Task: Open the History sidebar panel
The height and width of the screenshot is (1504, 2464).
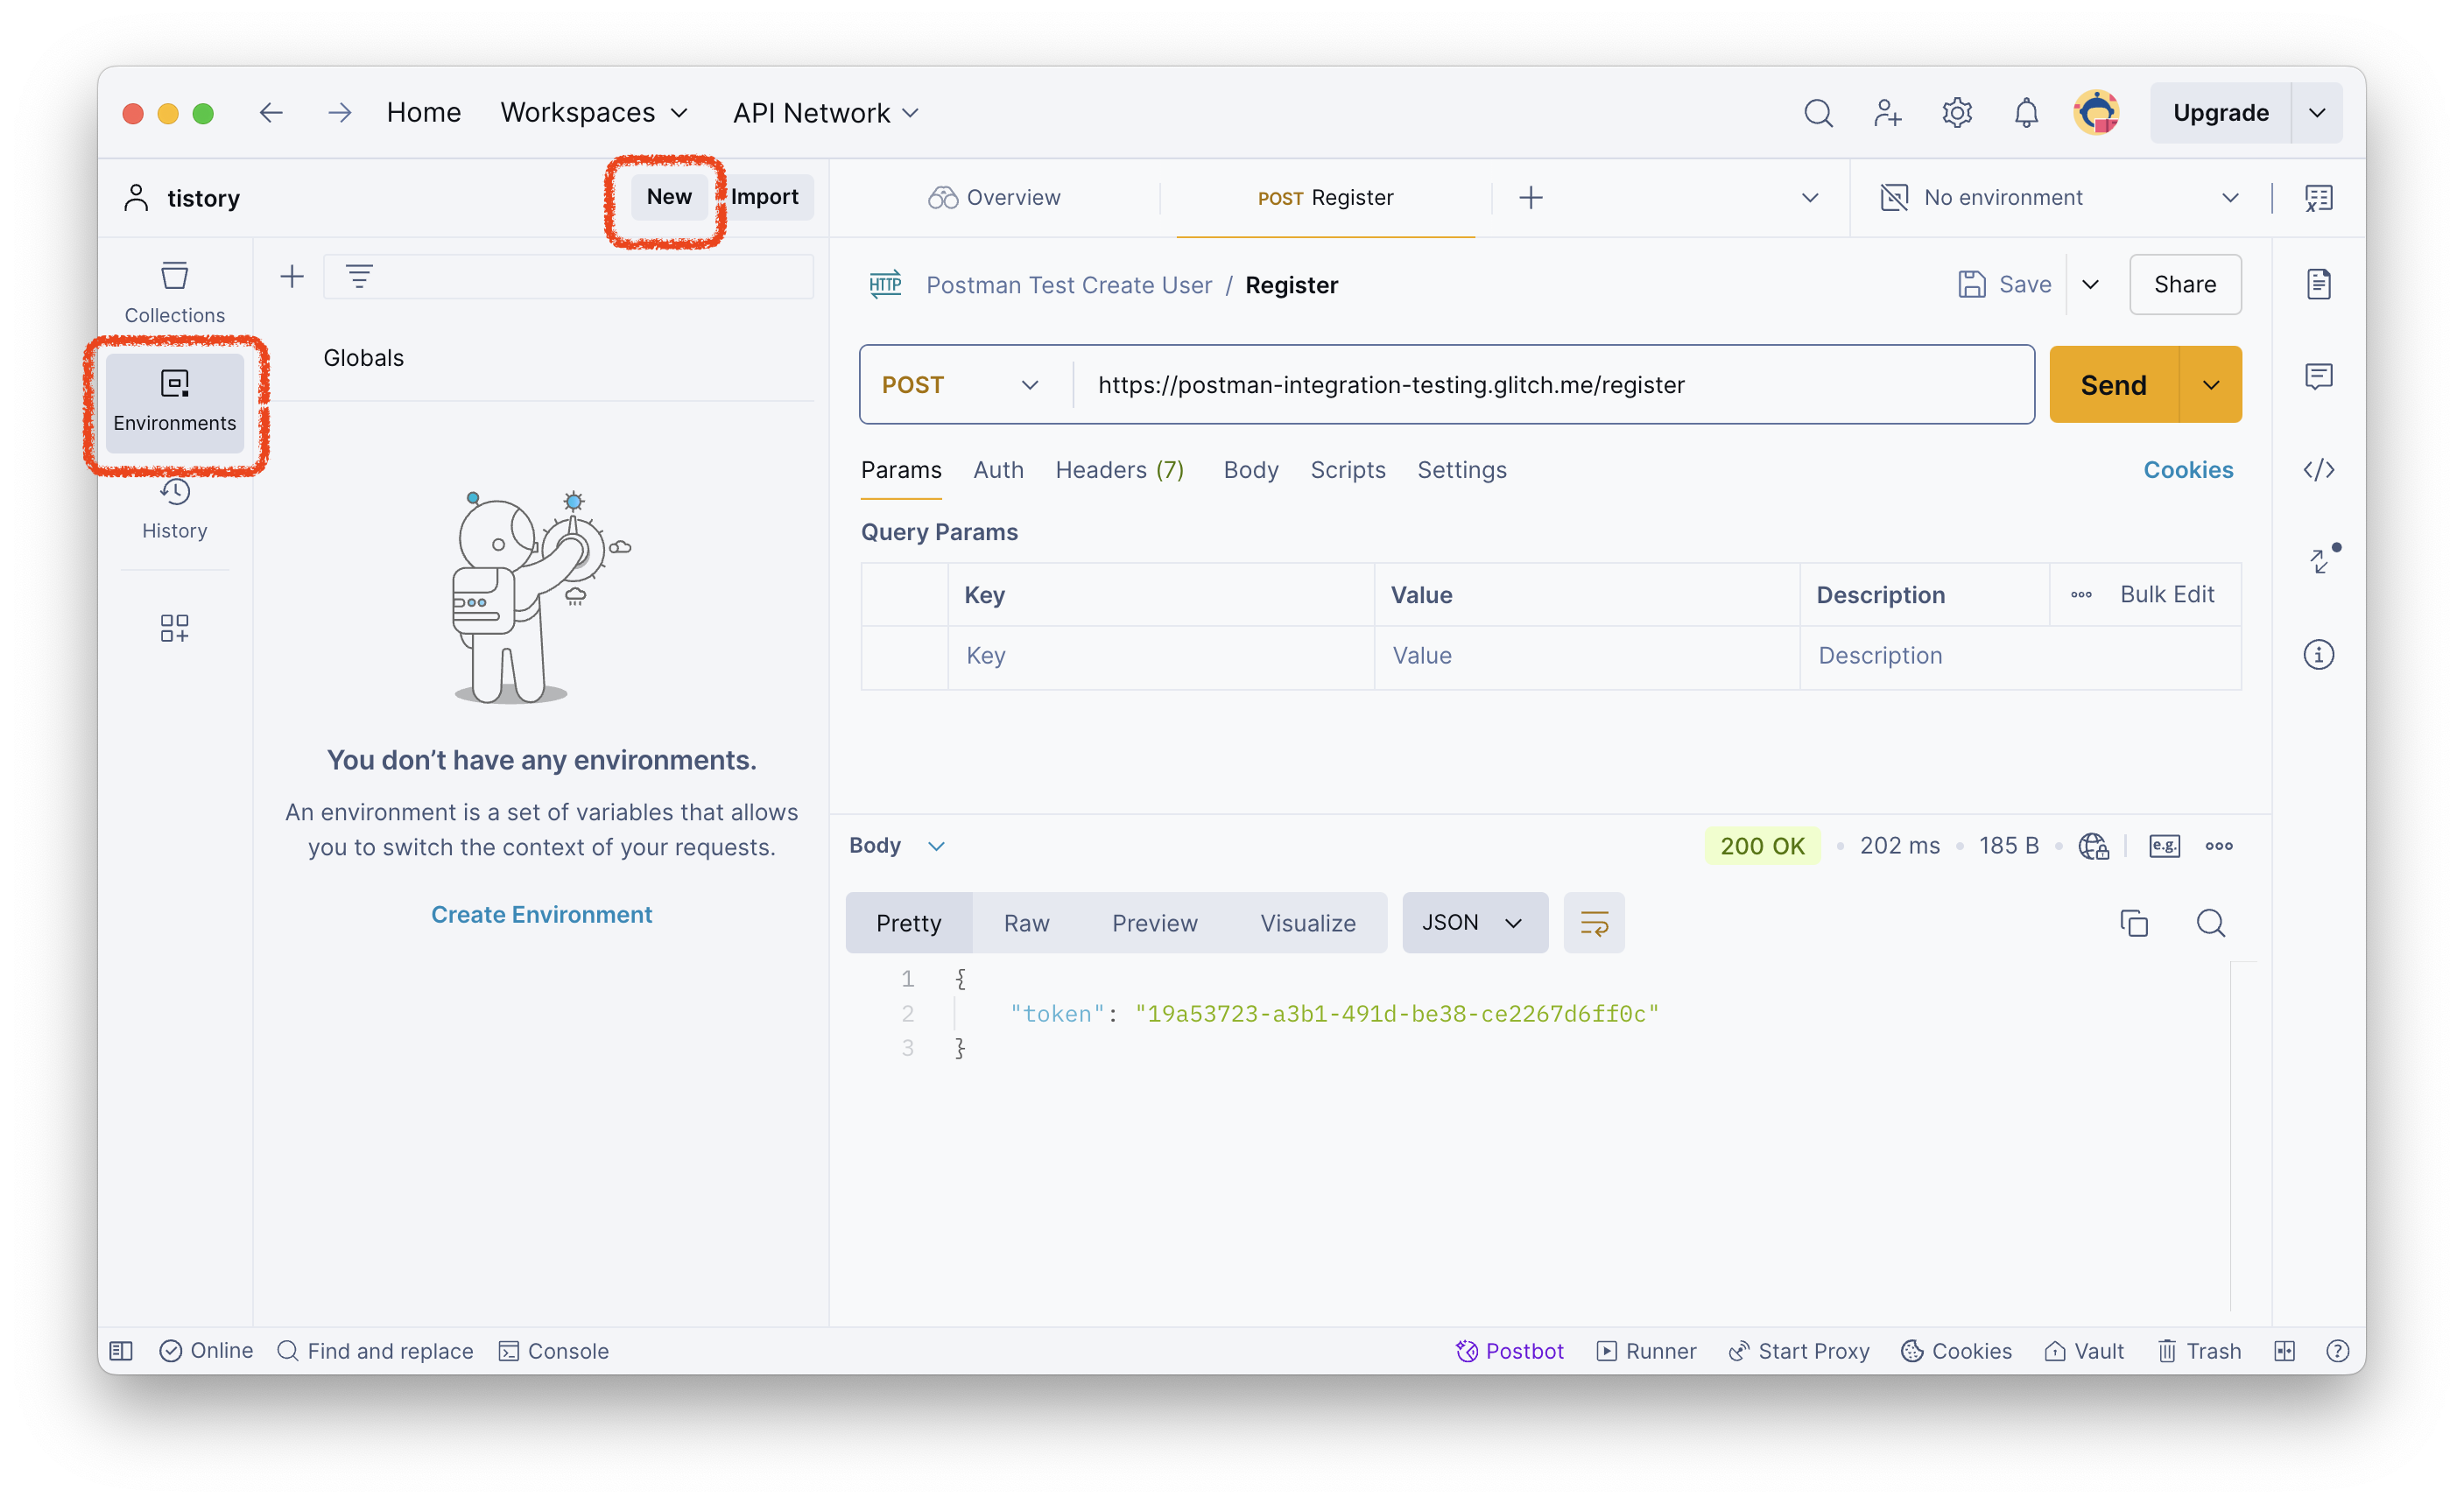Action: coord(174,509)
